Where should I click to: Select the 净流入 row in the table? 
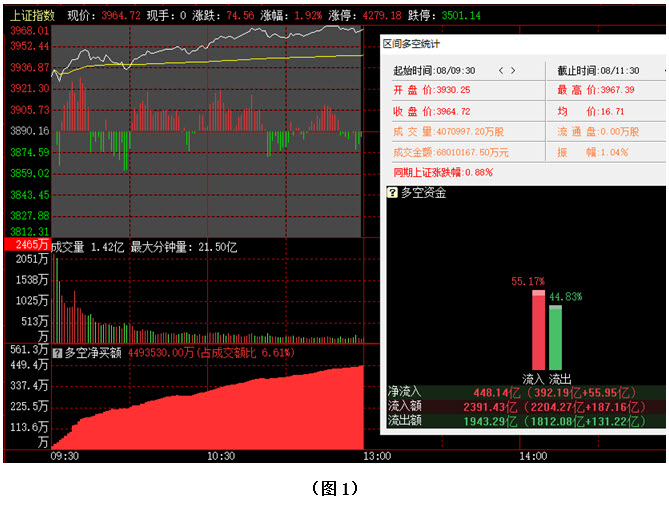pos(525,392)
